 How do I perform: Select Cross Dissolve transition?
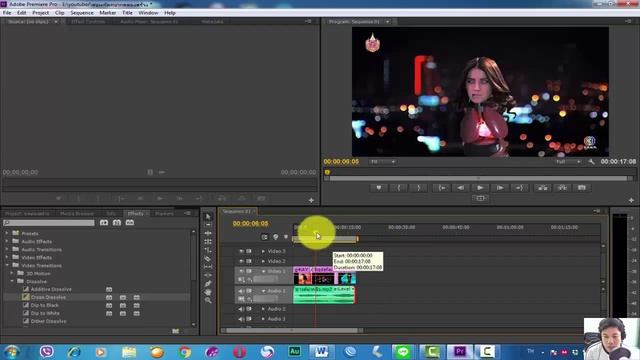(x=48, y=297)
